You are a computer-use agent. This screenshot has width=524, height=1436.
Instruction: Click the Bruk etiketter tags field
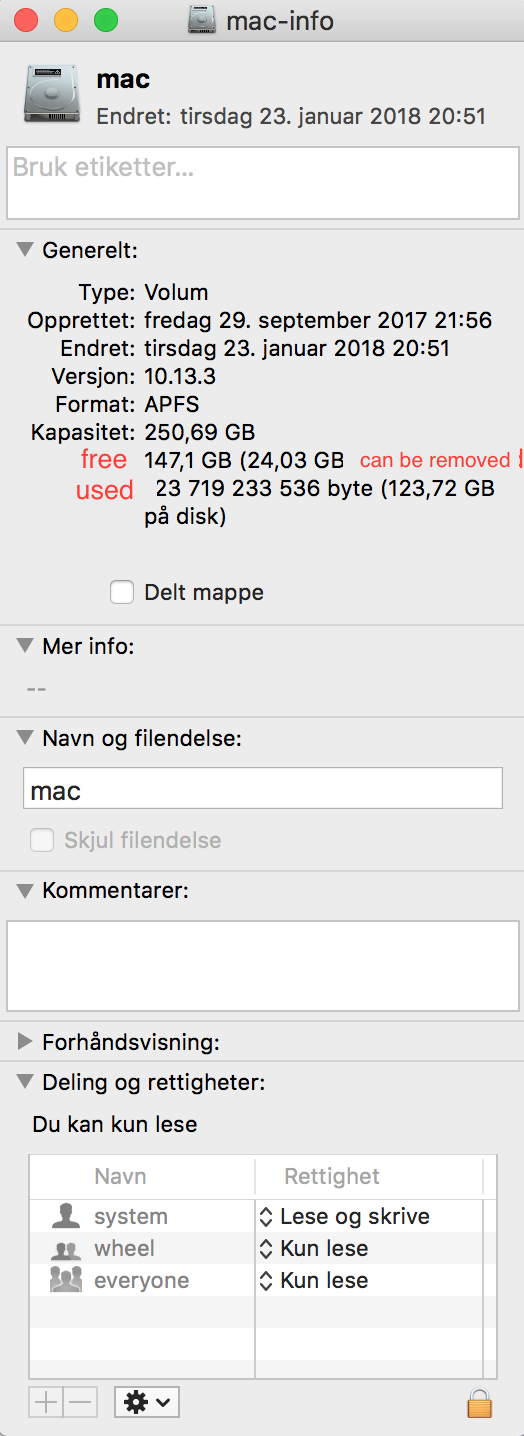(x=263, y=183)
